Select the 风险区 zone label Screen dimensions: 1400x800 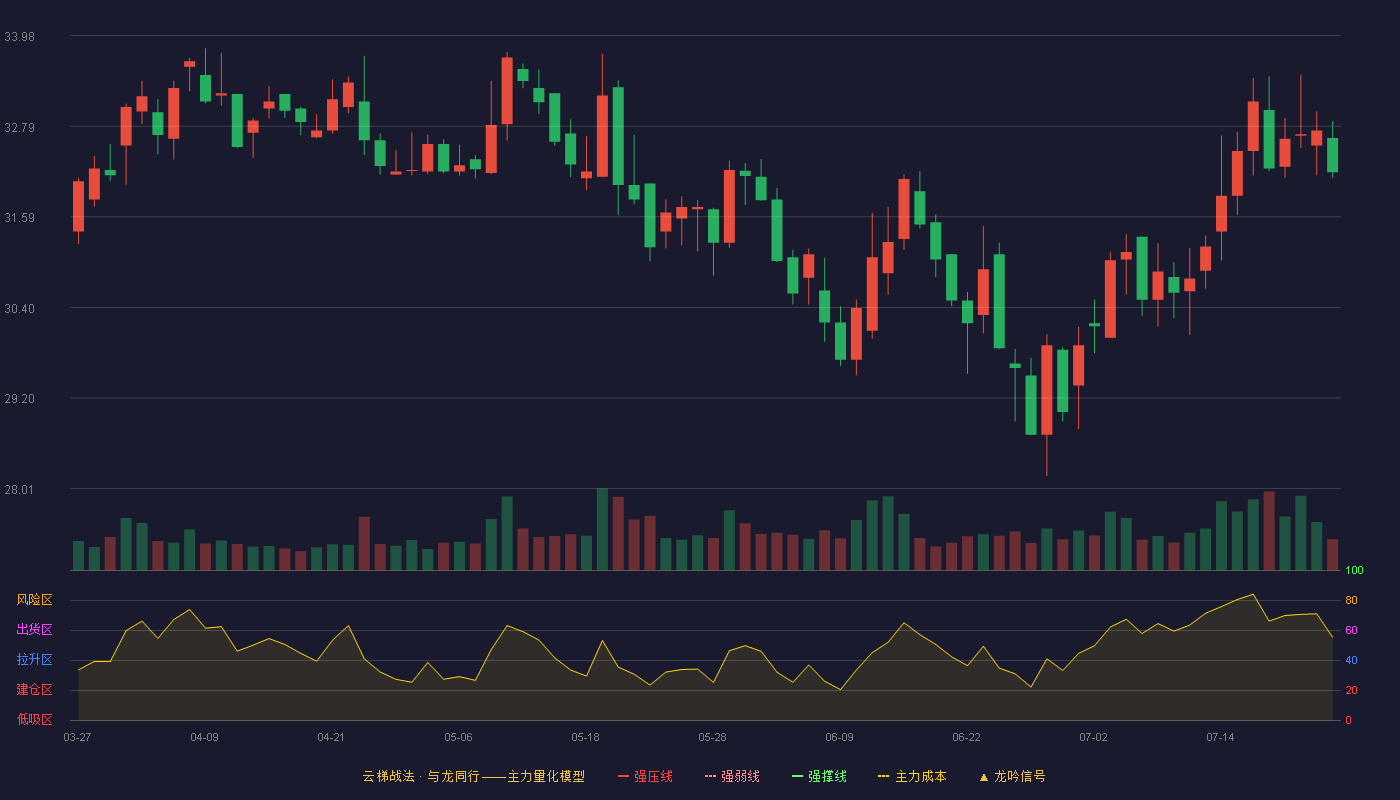point(34,600)
